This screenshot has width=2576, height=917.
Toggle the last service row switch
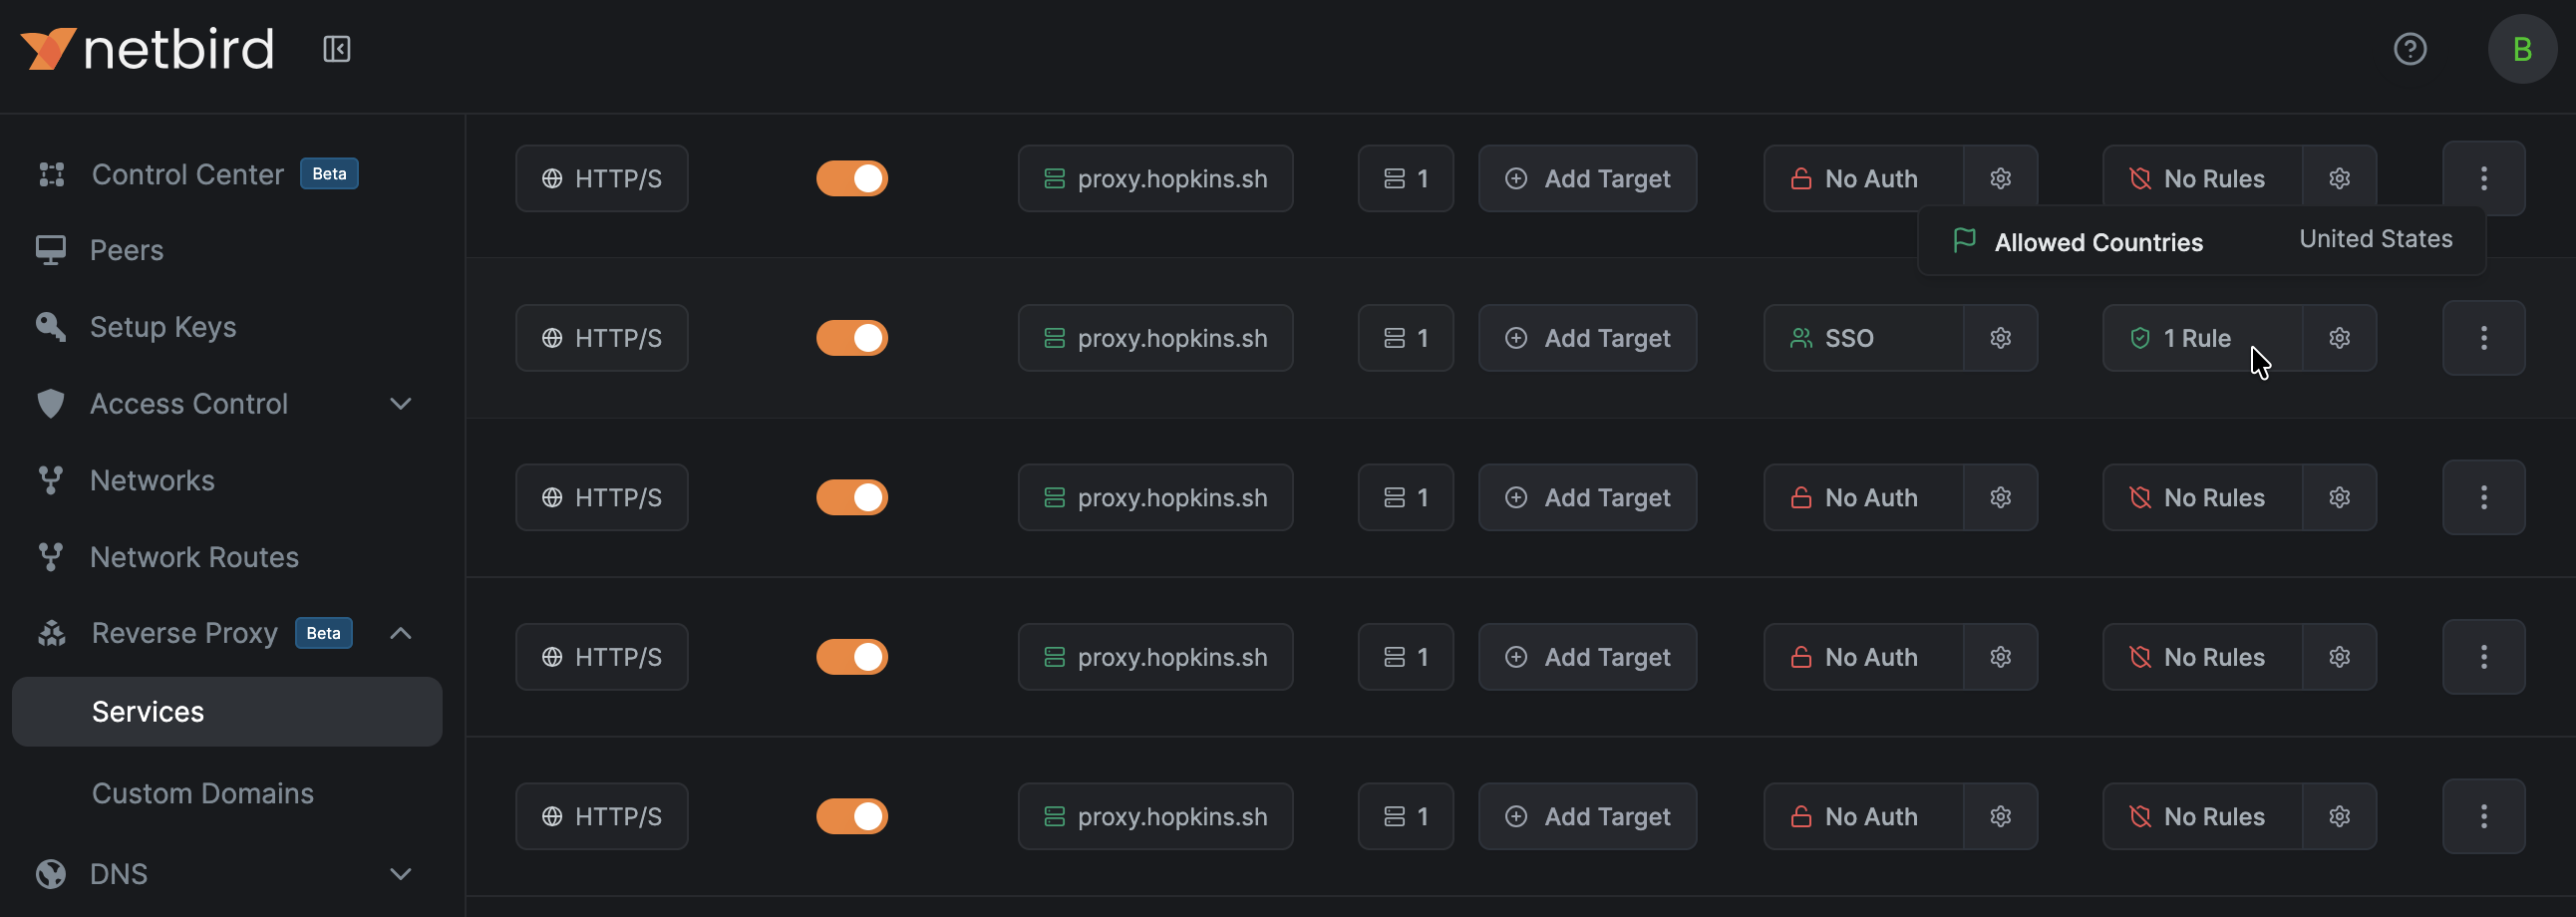tap(851, 815)
